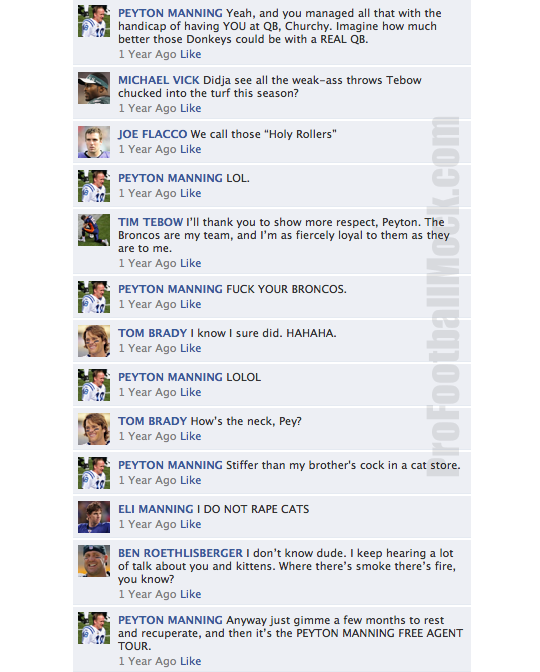
Task: Open the ELI MANNING name link
Action: (156, 509)
